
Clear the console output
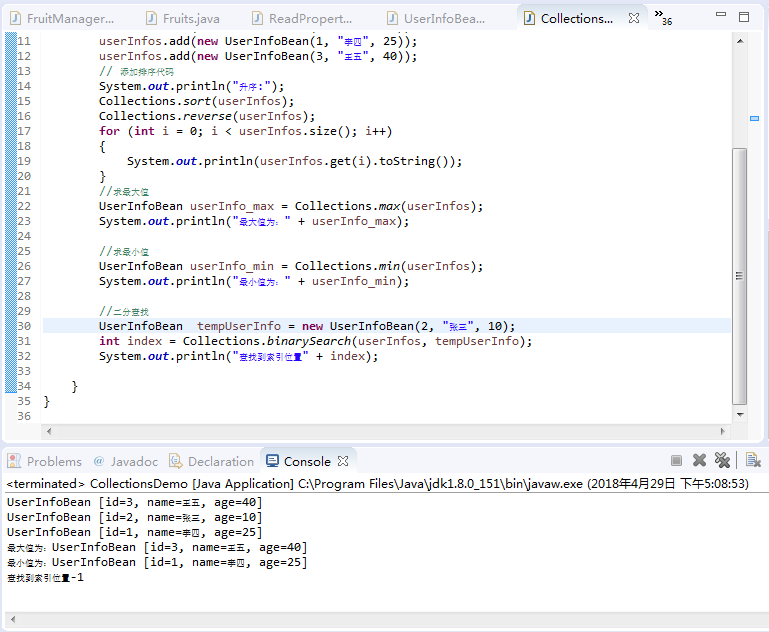pos(753,460)
